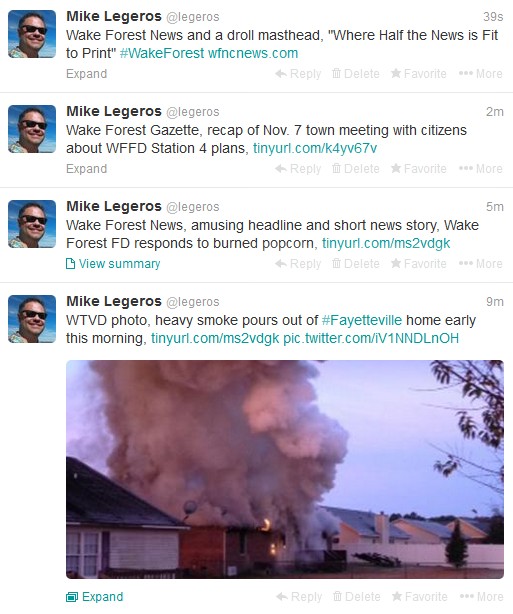Open More menu on droll masthead tweet

point(480,74)
